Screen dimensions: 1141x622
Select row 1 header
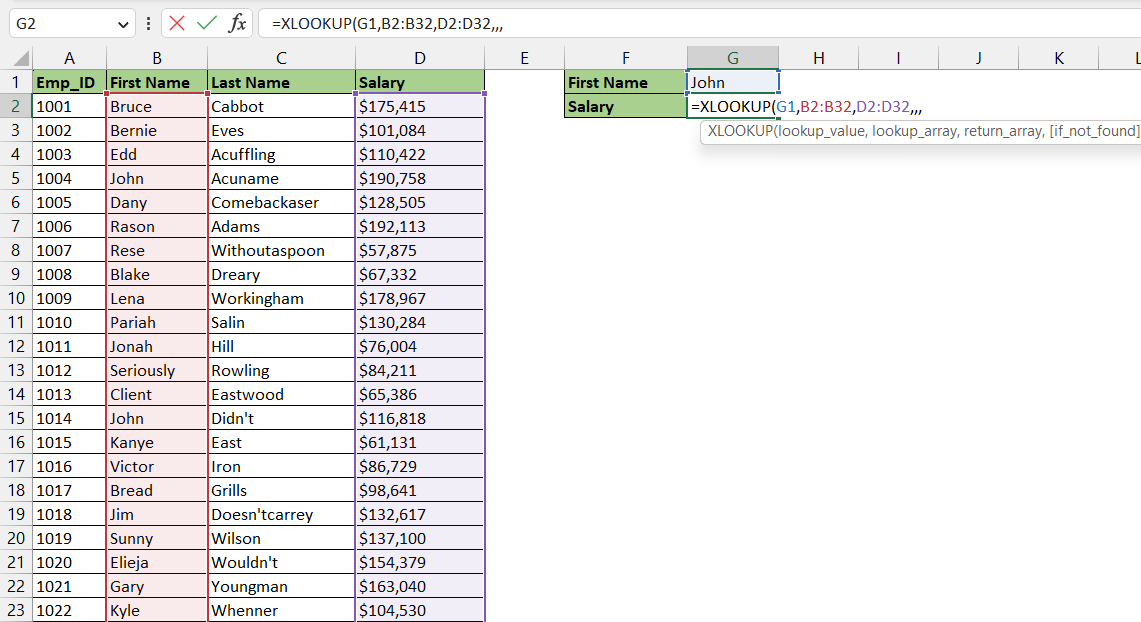15,82
